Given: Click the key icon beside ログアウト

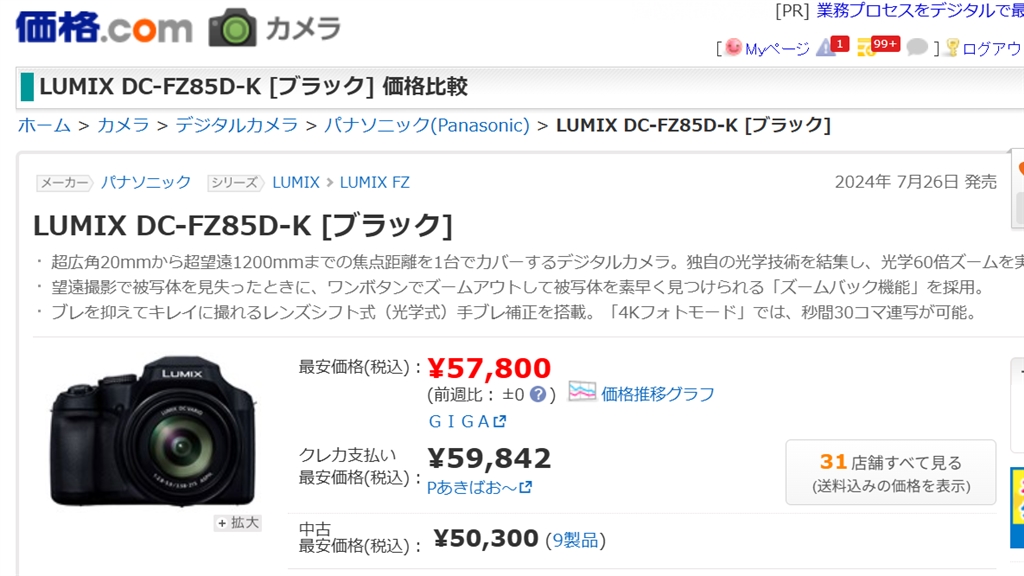Looking at the screenshot, I should click(951, 48).
